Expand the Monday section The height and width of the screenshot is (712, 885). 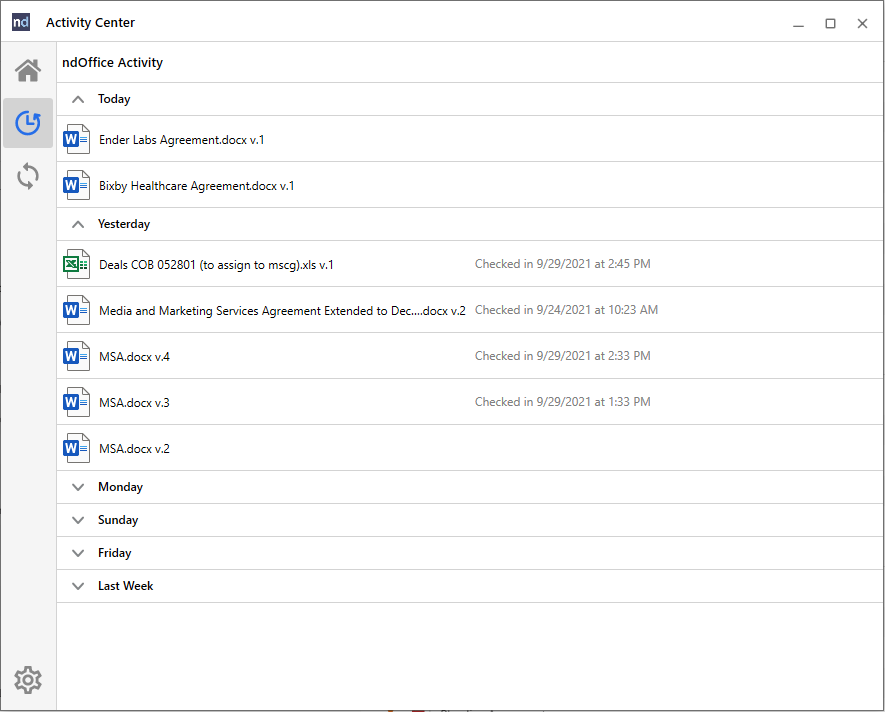(77, 487)
